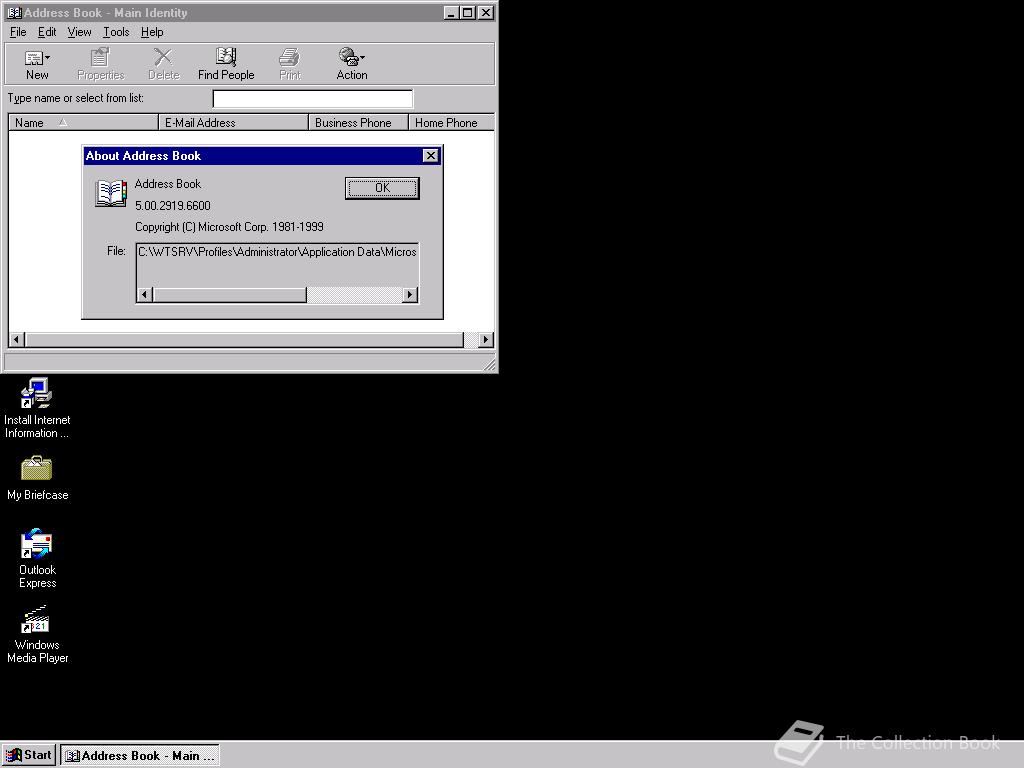Close the About Address Book dialog

[430, 155]
